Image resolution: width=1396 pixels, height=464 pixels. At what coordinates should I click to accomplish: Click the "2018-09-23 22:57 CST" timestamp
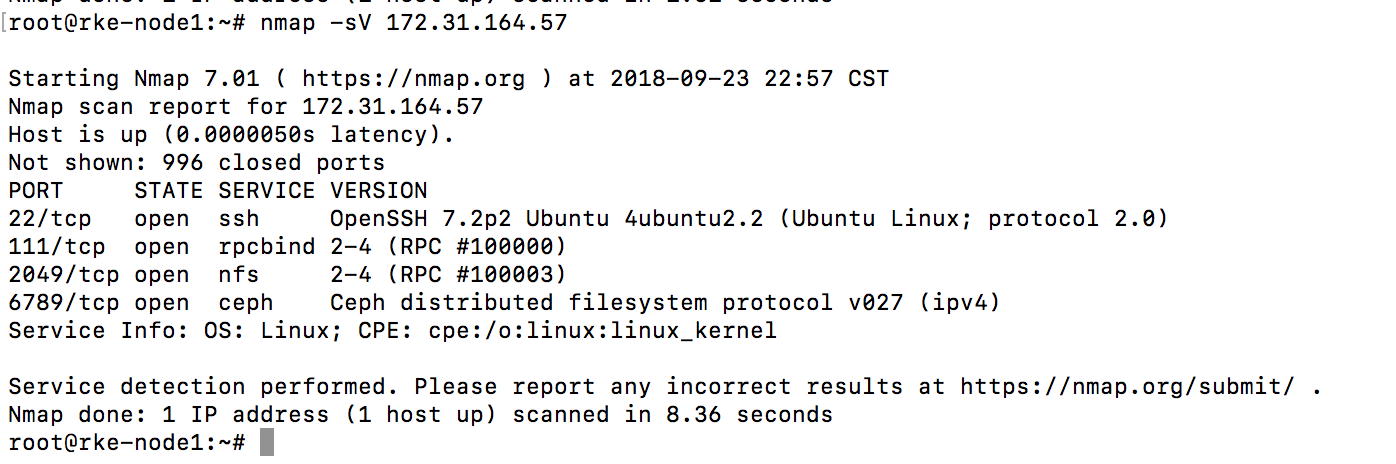pyautogui.click(x=749, y=79)
